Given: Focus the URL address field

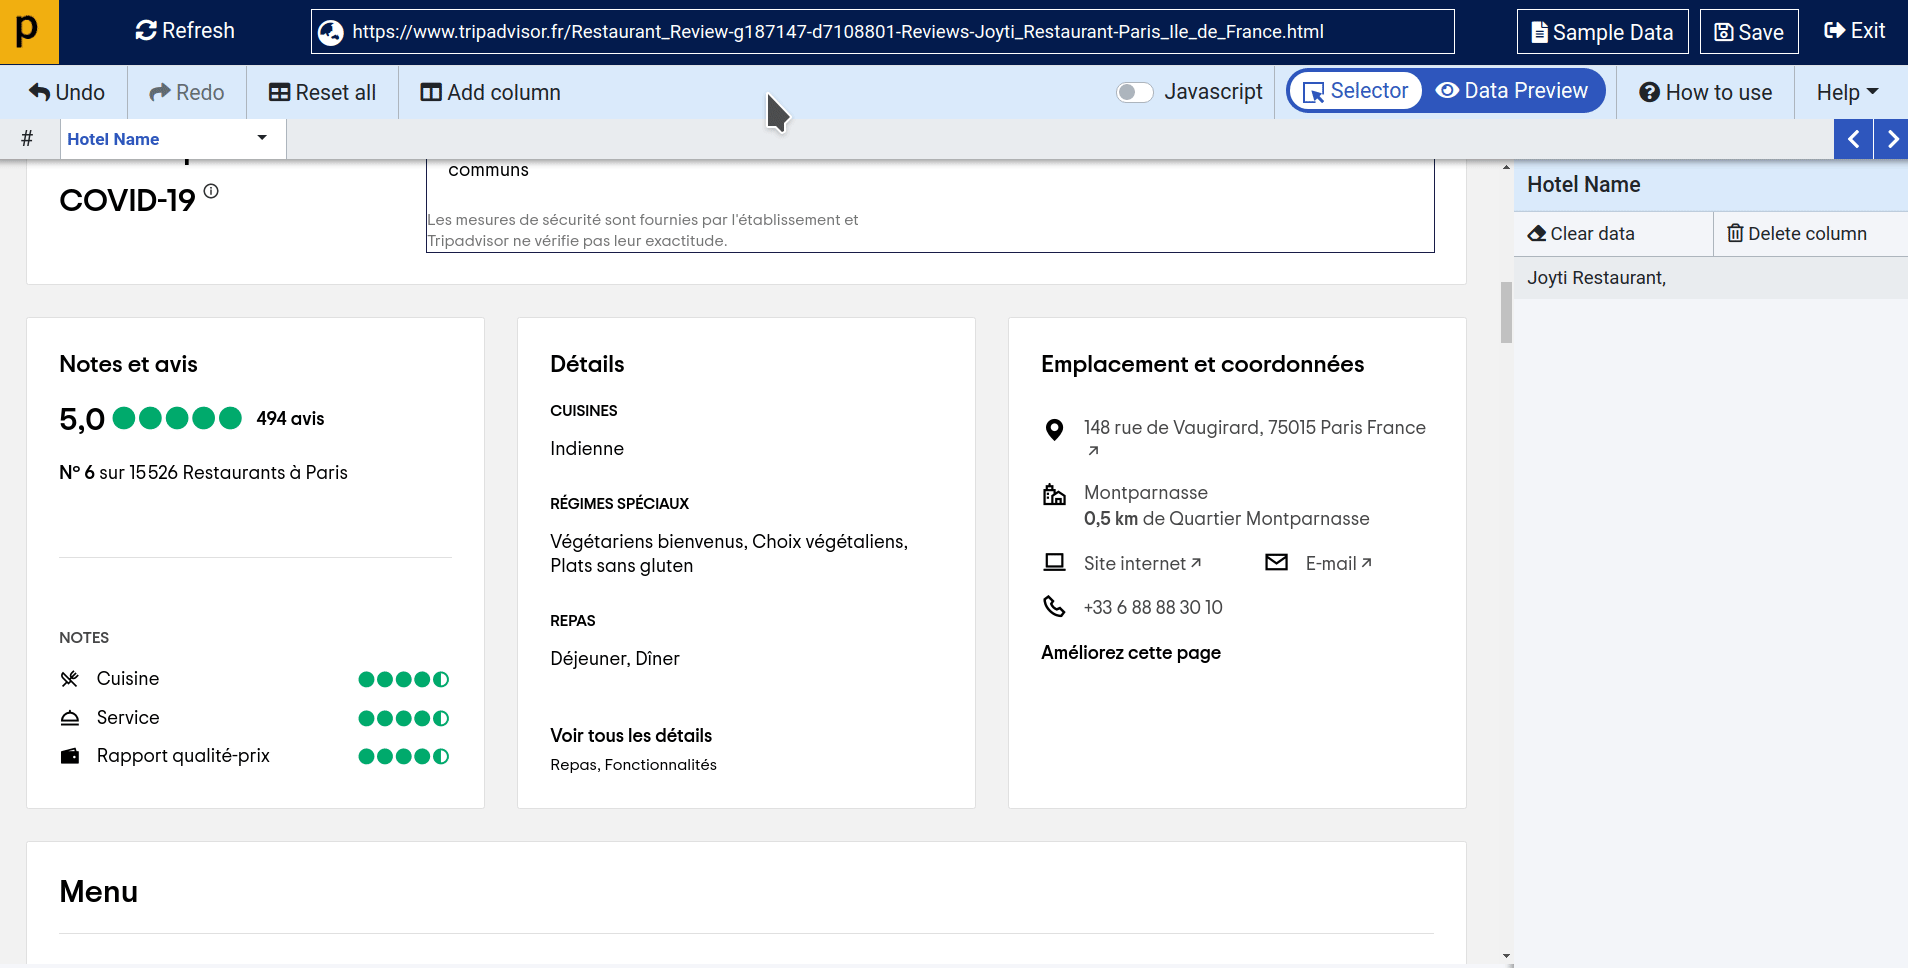Looking at the screenshot, I should click(882, 32).
